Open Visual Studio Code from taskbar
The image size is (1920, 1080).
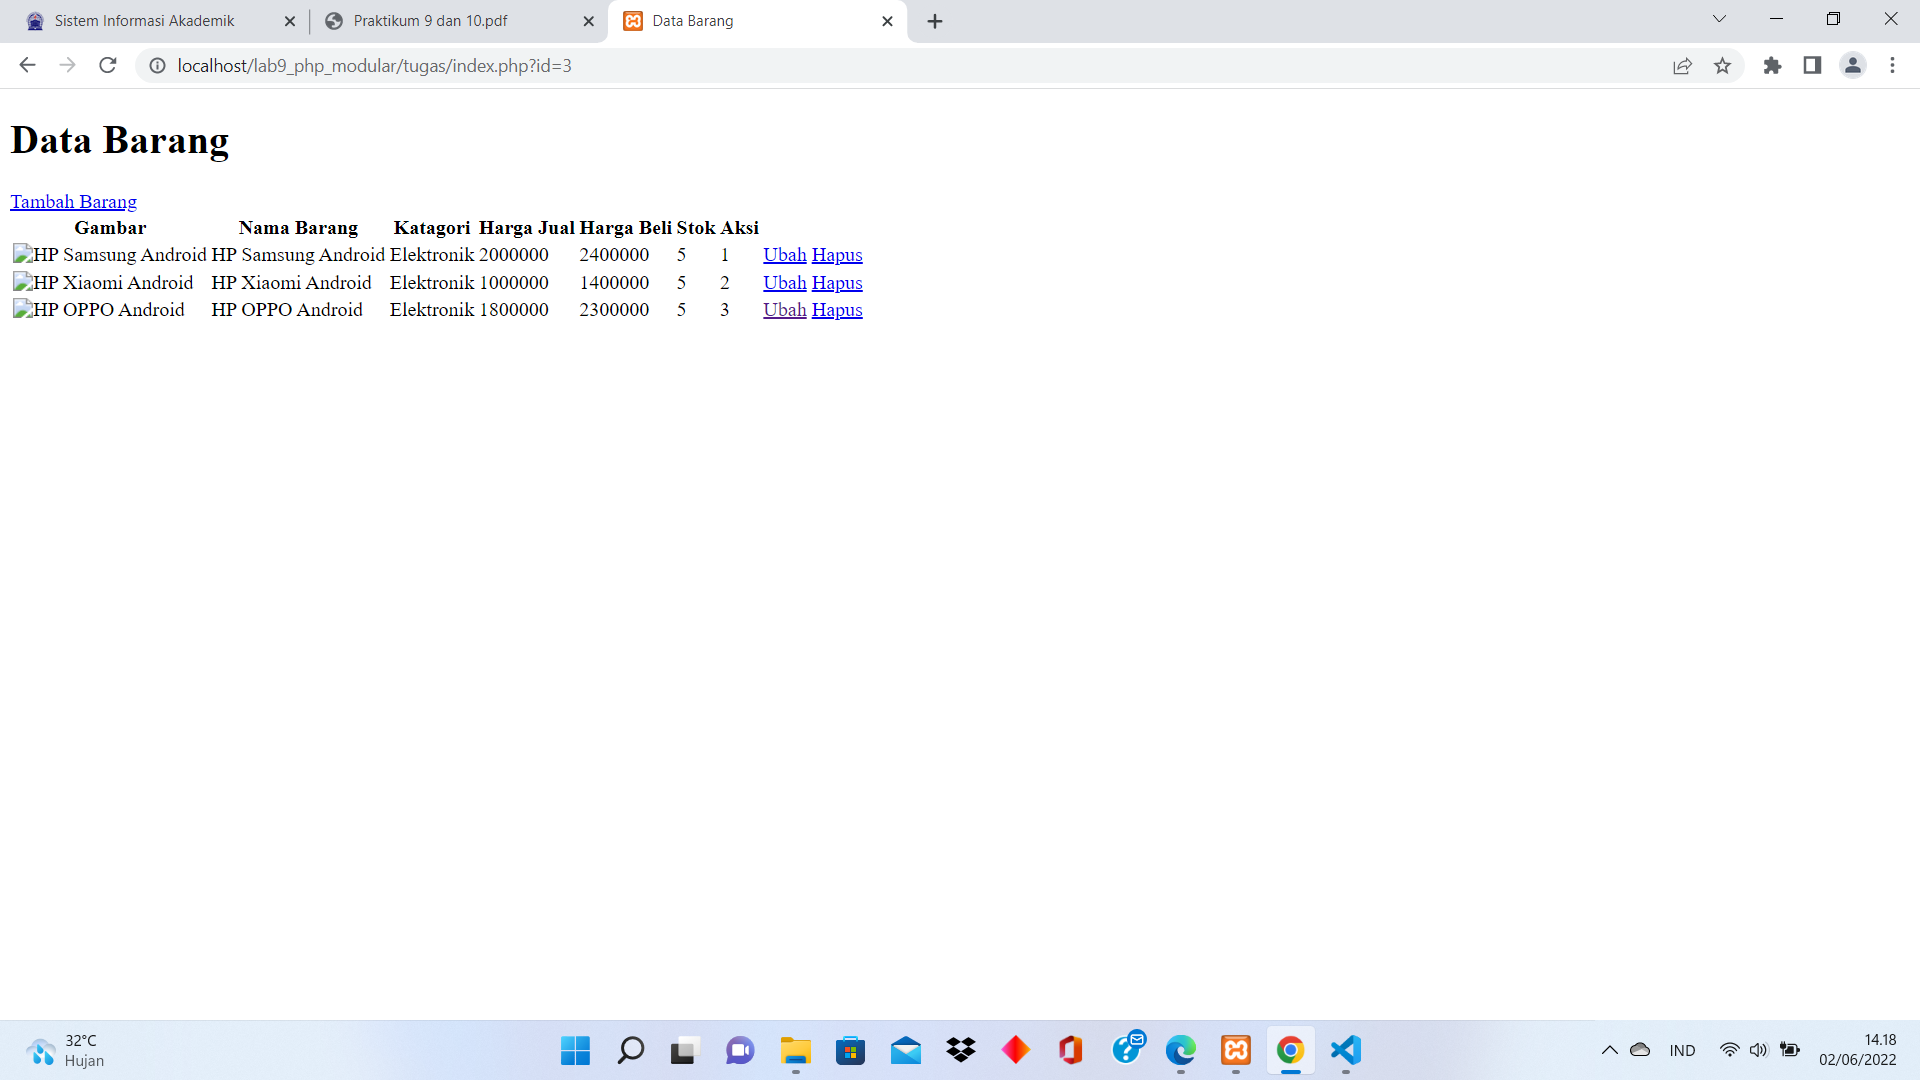1346,1050
